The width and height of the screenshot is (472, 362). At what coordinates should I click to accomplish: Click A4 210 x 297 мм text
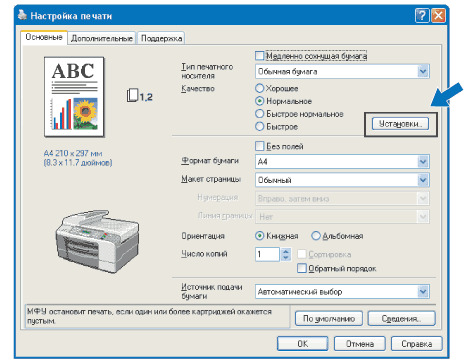73,153
